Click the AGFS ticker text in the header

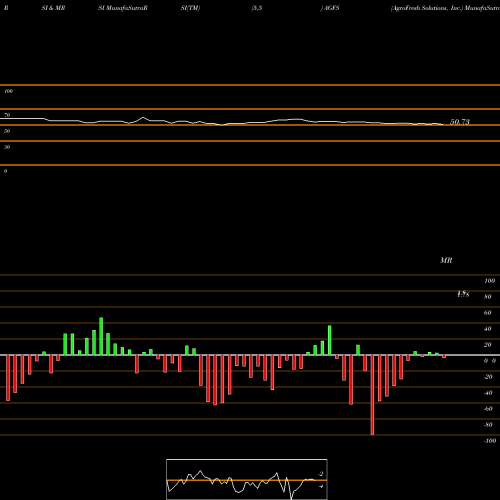pyautogui.click(x=331, y=8)
